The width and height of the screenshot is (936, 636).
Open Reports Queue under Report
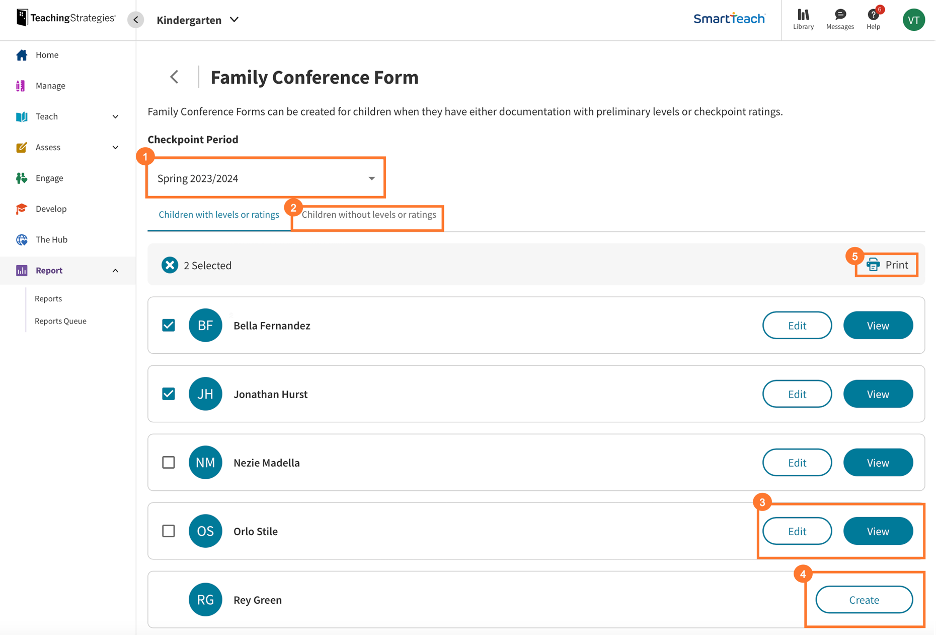coord(59,321)
